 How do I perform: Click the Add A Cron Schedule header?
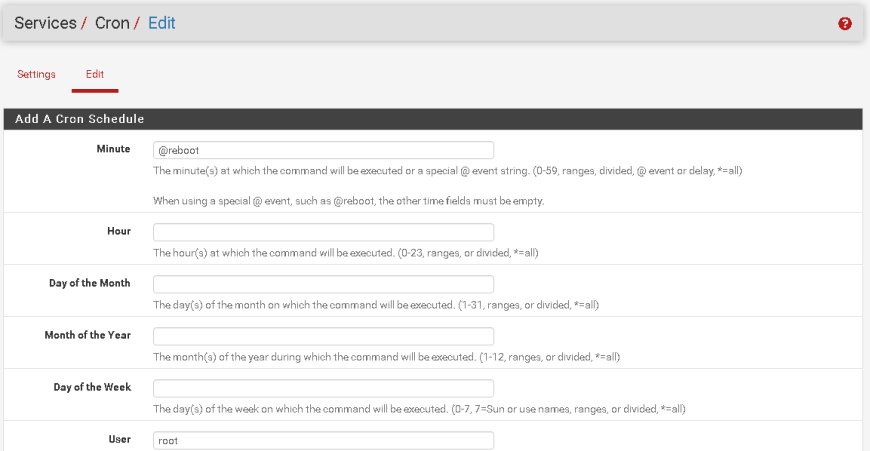[x=79, y=119]
